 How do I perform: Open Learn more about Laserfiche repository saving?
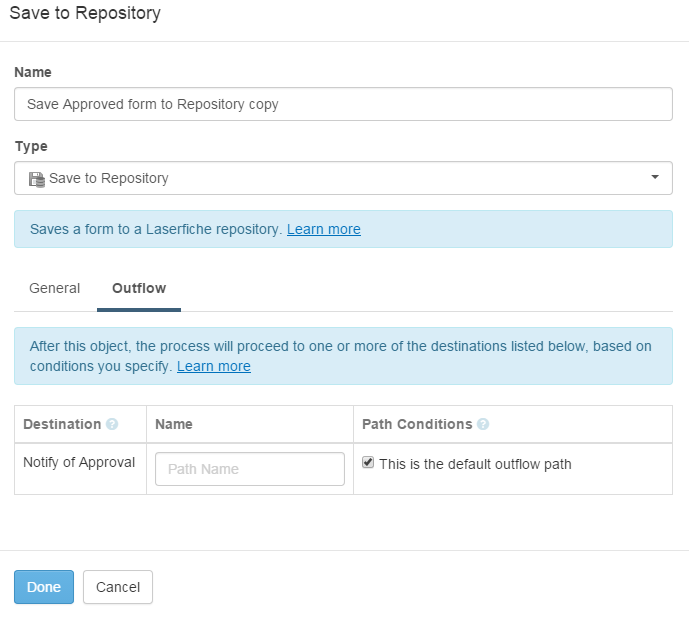point(324,229)
